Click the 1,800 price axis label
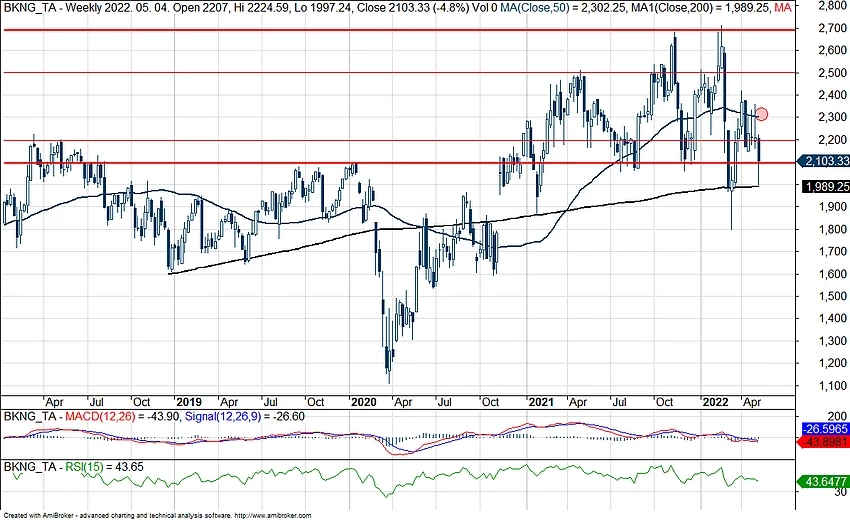The height and width of the screenshot is (520, 850). [x=832, y=229]
